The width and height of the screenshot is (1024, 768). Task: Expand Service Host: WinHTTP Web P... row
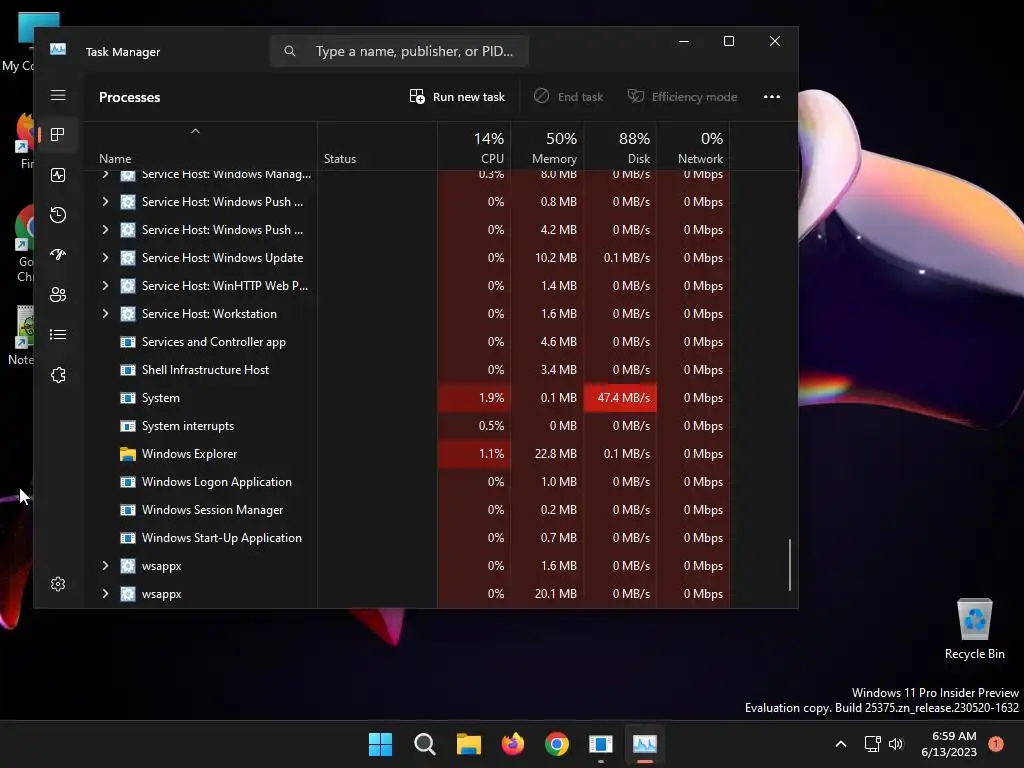pyautogui.click(x=105, y=286)
